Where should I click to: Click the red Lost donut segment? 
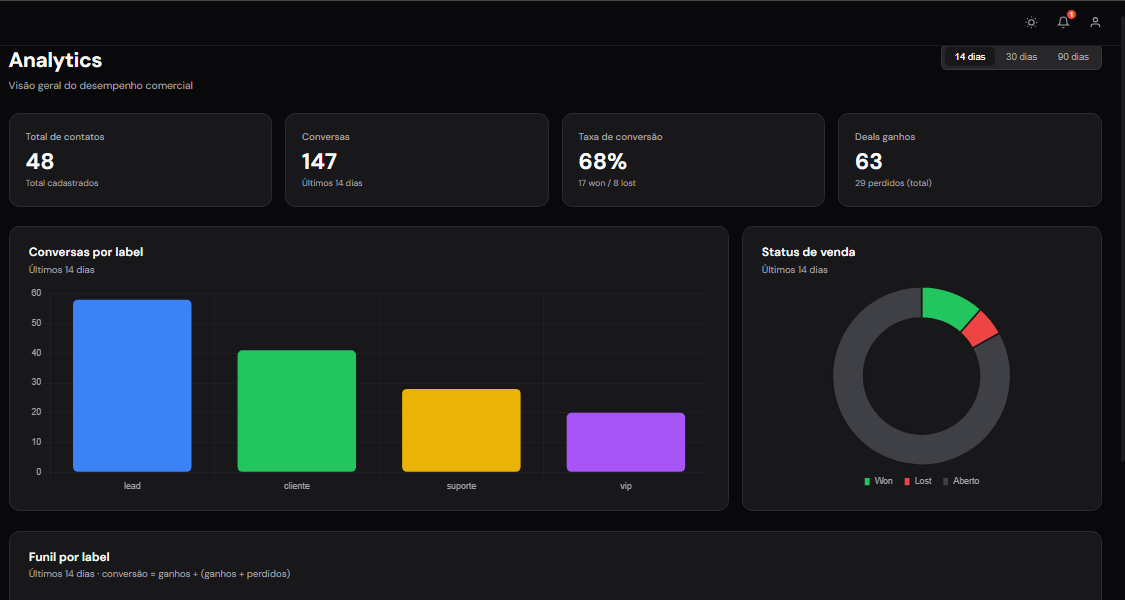979,329
